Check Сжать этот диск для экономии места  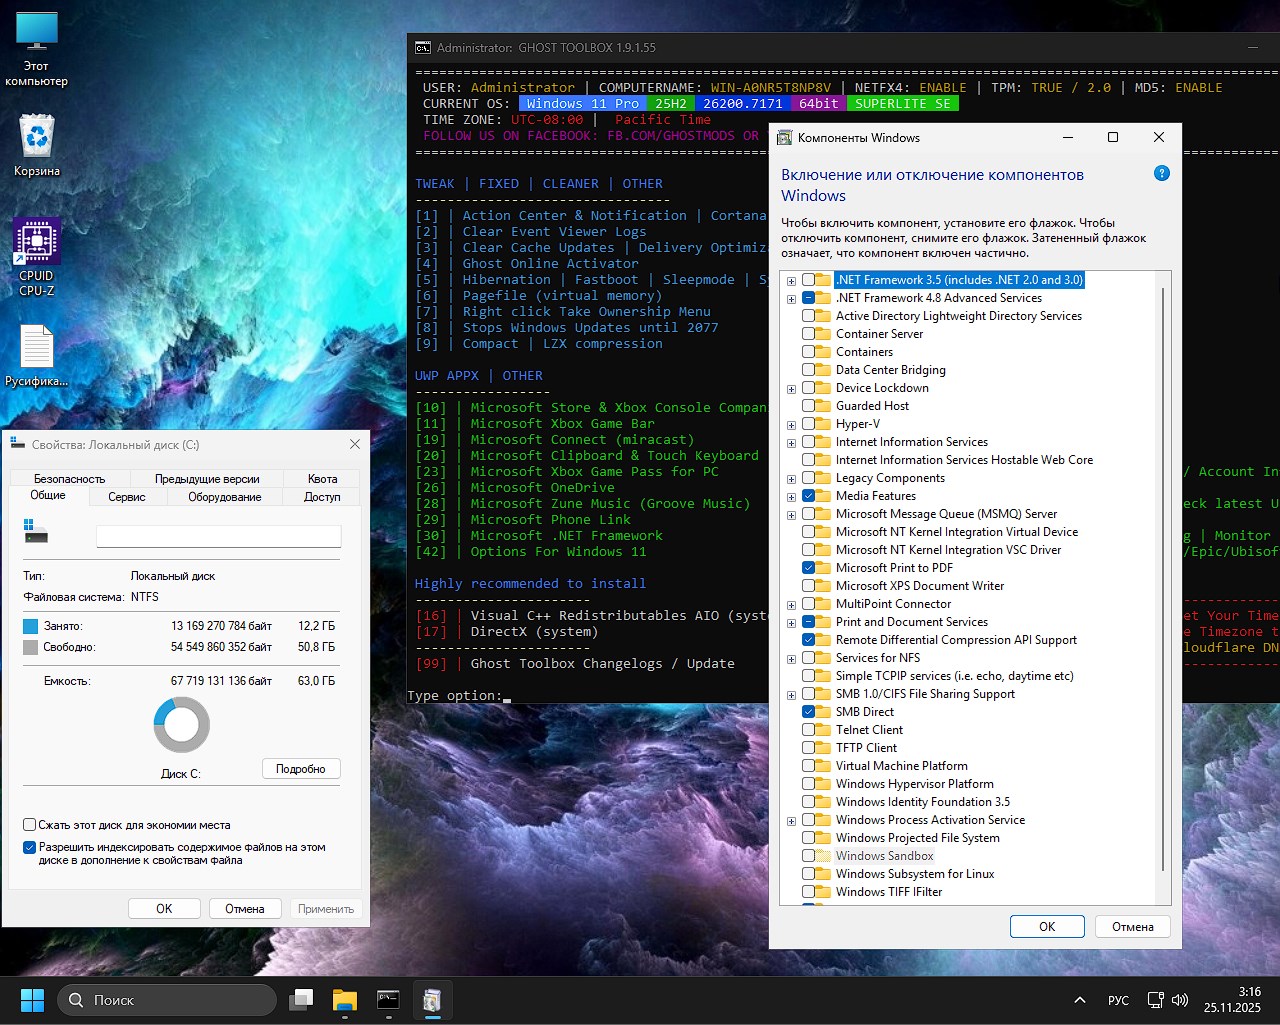click(x=29, y=824)
